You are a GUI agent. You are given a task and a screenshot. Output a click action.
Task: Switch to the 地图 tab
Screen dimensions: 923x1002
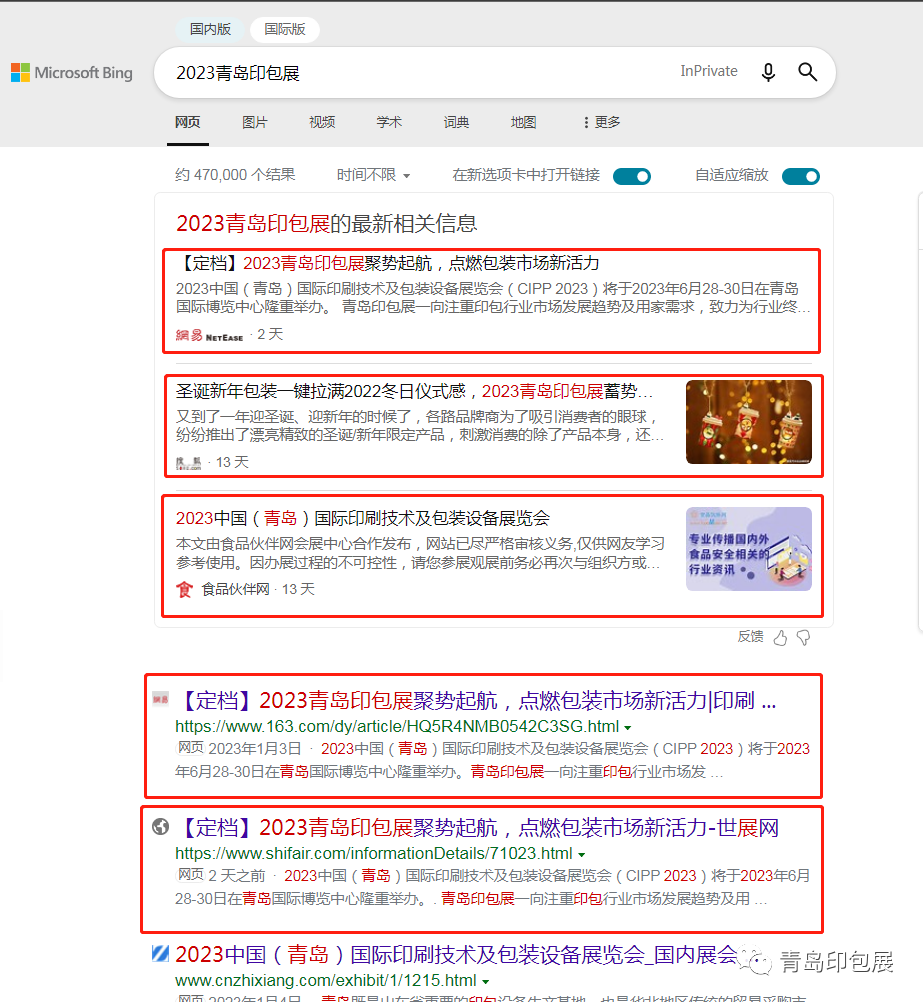pyautogui.click(x=524, y=122)
